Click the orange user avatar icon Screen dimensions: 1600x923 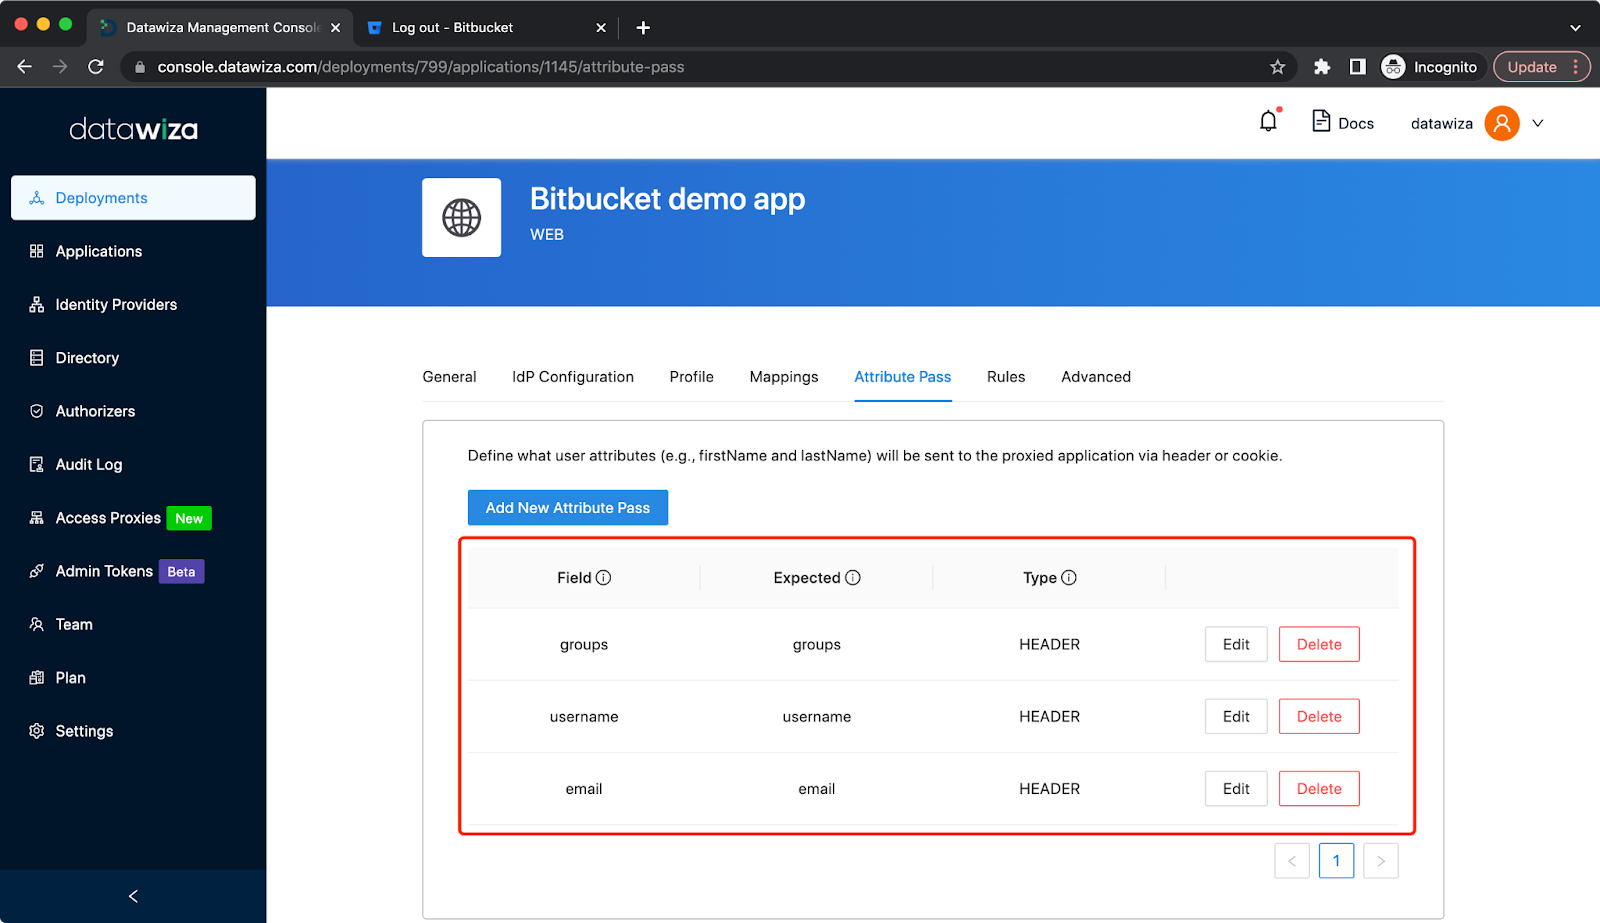(x=1502, y=123)
